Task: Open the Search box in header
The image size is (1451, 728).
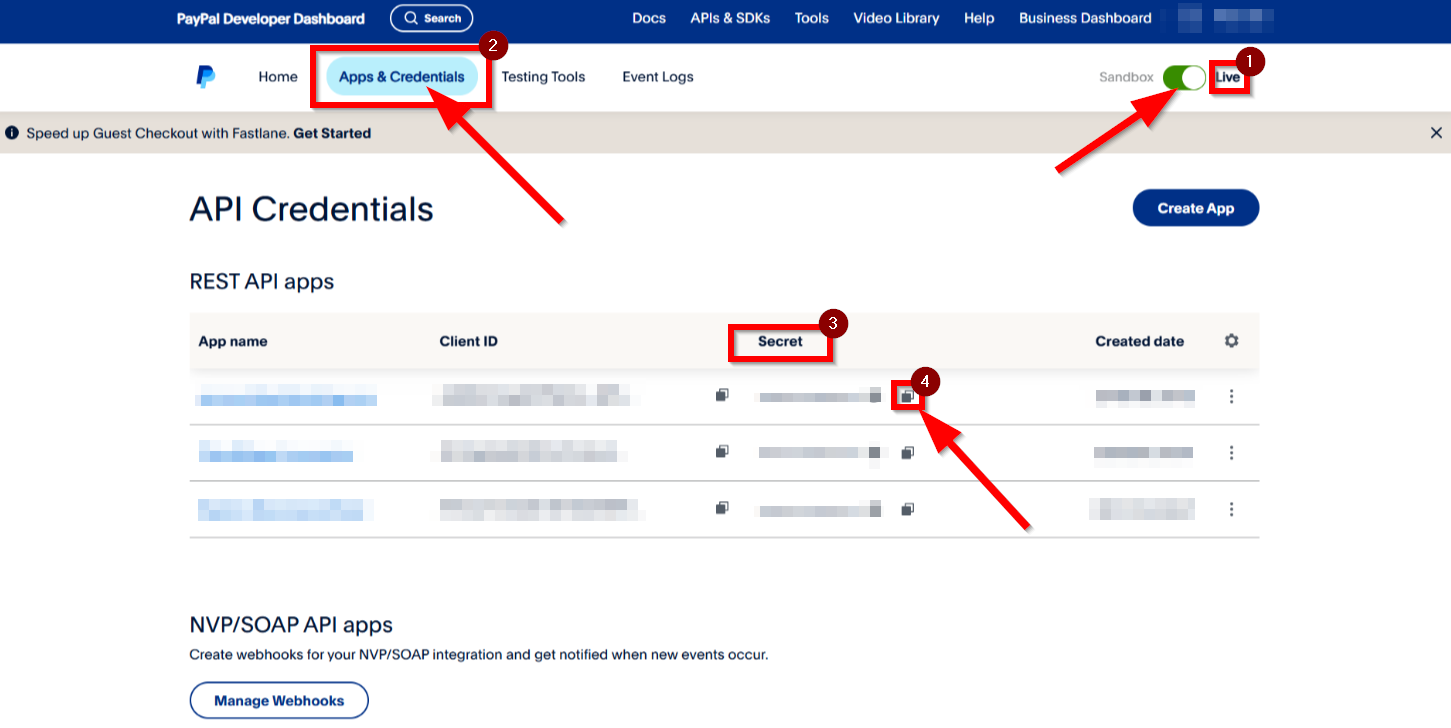Action: [x=431, y=18]
